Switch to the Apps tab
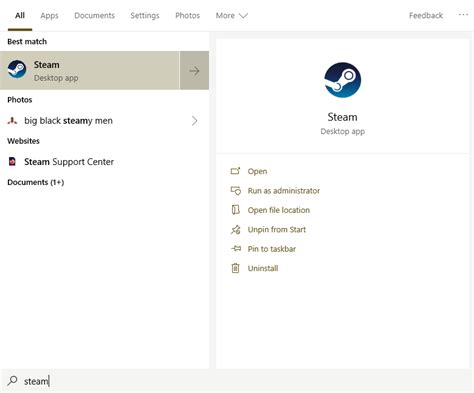This screenshot has width=474, height=393. coord(49,15)
